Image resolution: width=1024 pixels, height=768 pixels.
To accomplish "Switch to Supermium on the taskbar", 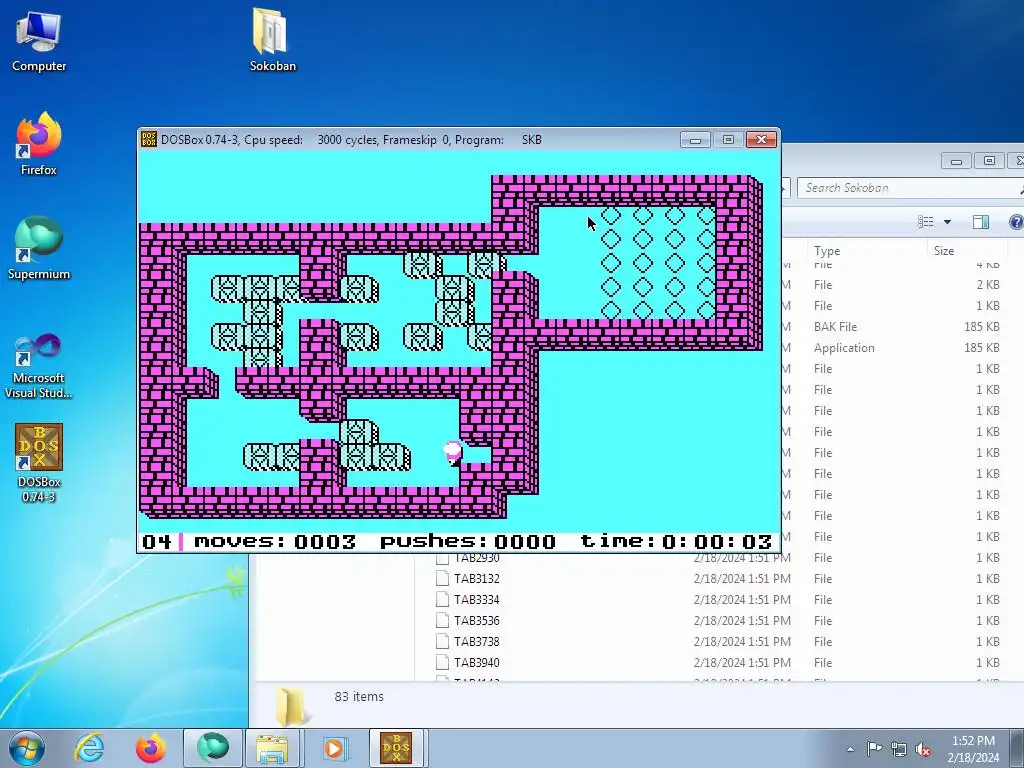I will (213, 748).
